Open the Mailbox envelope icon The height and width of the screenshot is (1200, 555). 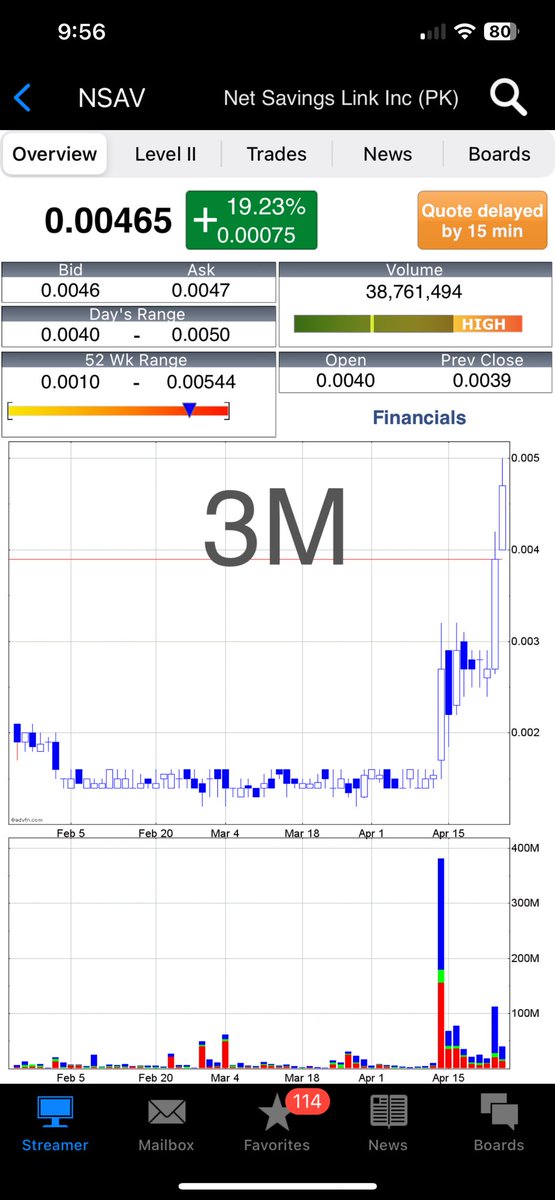pos(166,1112)
